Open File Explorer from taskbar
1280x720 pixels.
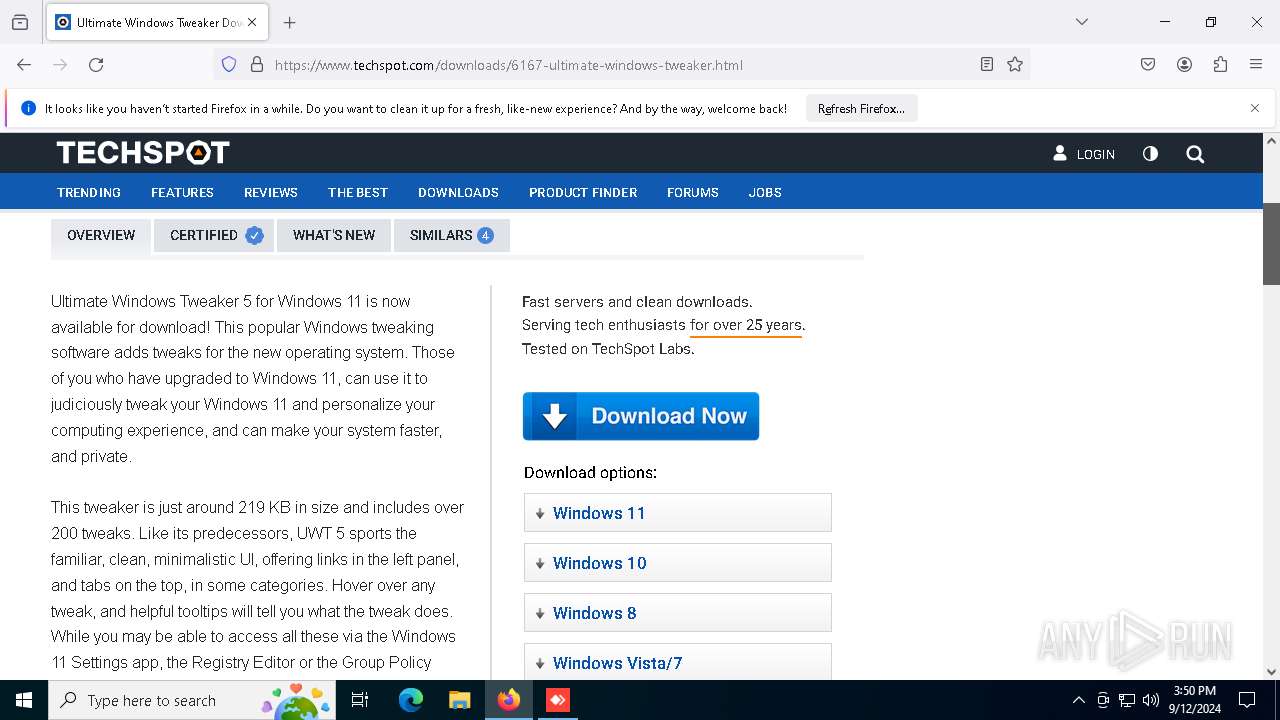[459, 700]
